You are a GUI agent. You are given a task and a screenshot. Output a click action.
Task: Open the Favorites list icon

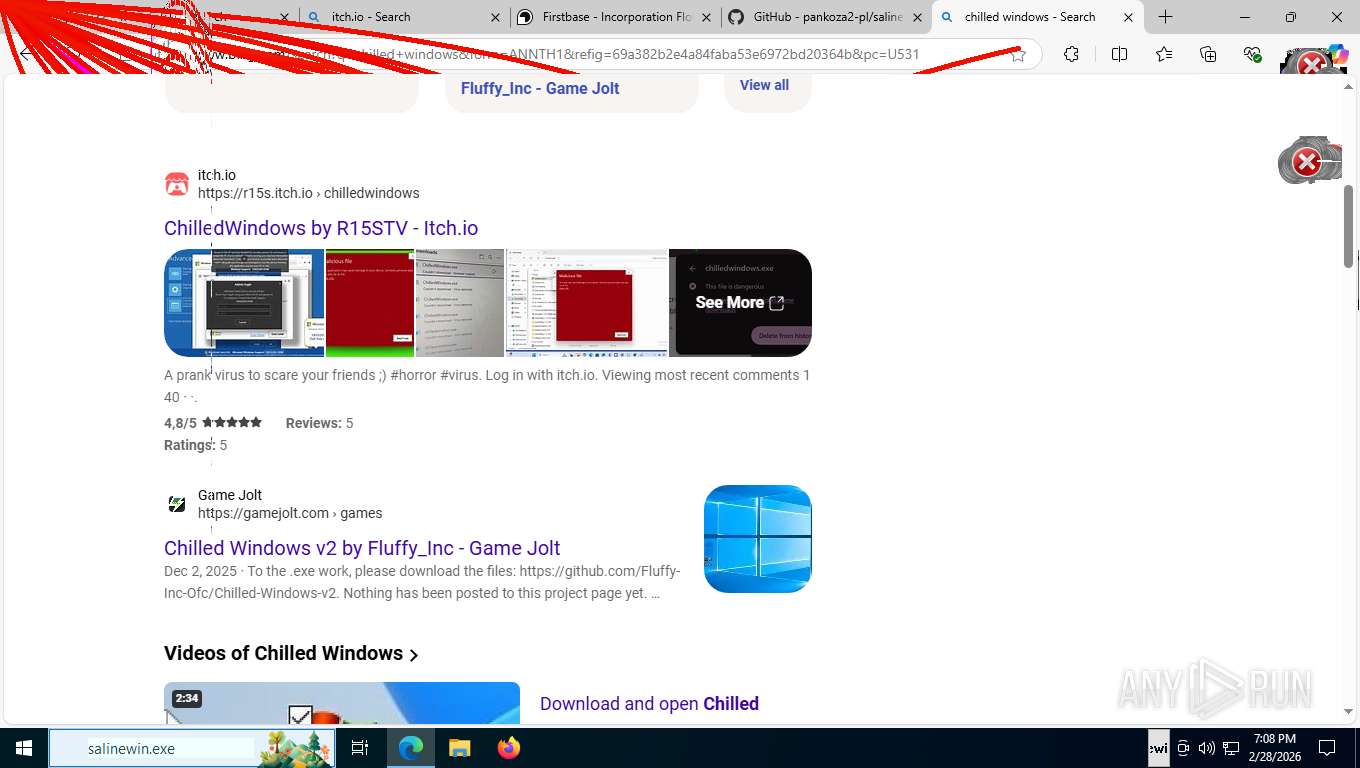(1164, 54)
